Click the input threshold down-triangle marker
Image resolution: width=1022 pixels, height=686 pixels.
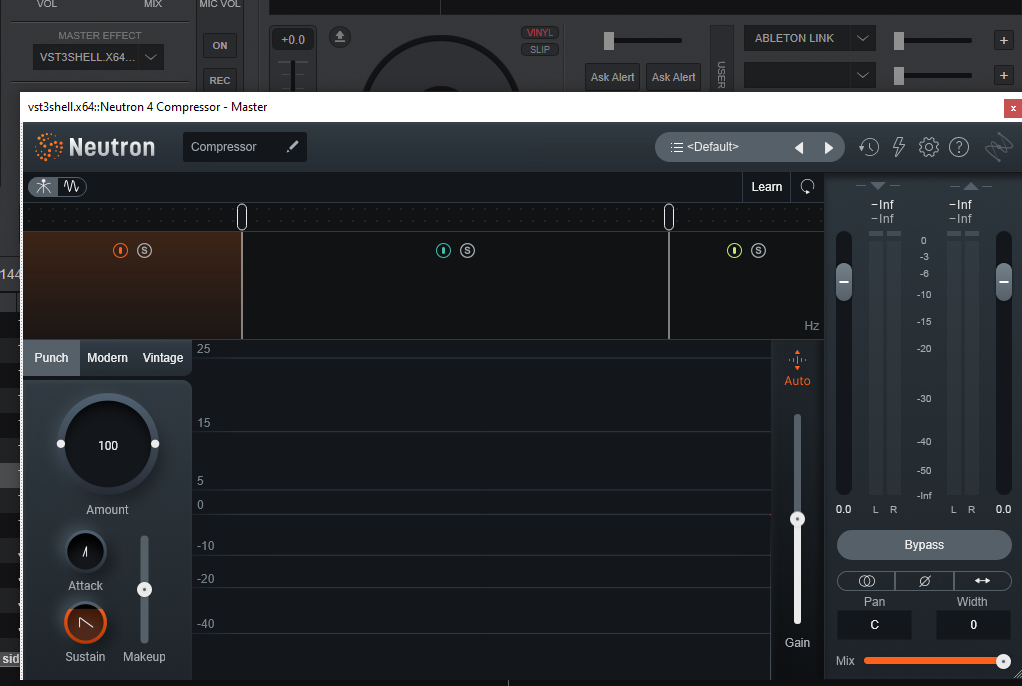pos(877,186)
